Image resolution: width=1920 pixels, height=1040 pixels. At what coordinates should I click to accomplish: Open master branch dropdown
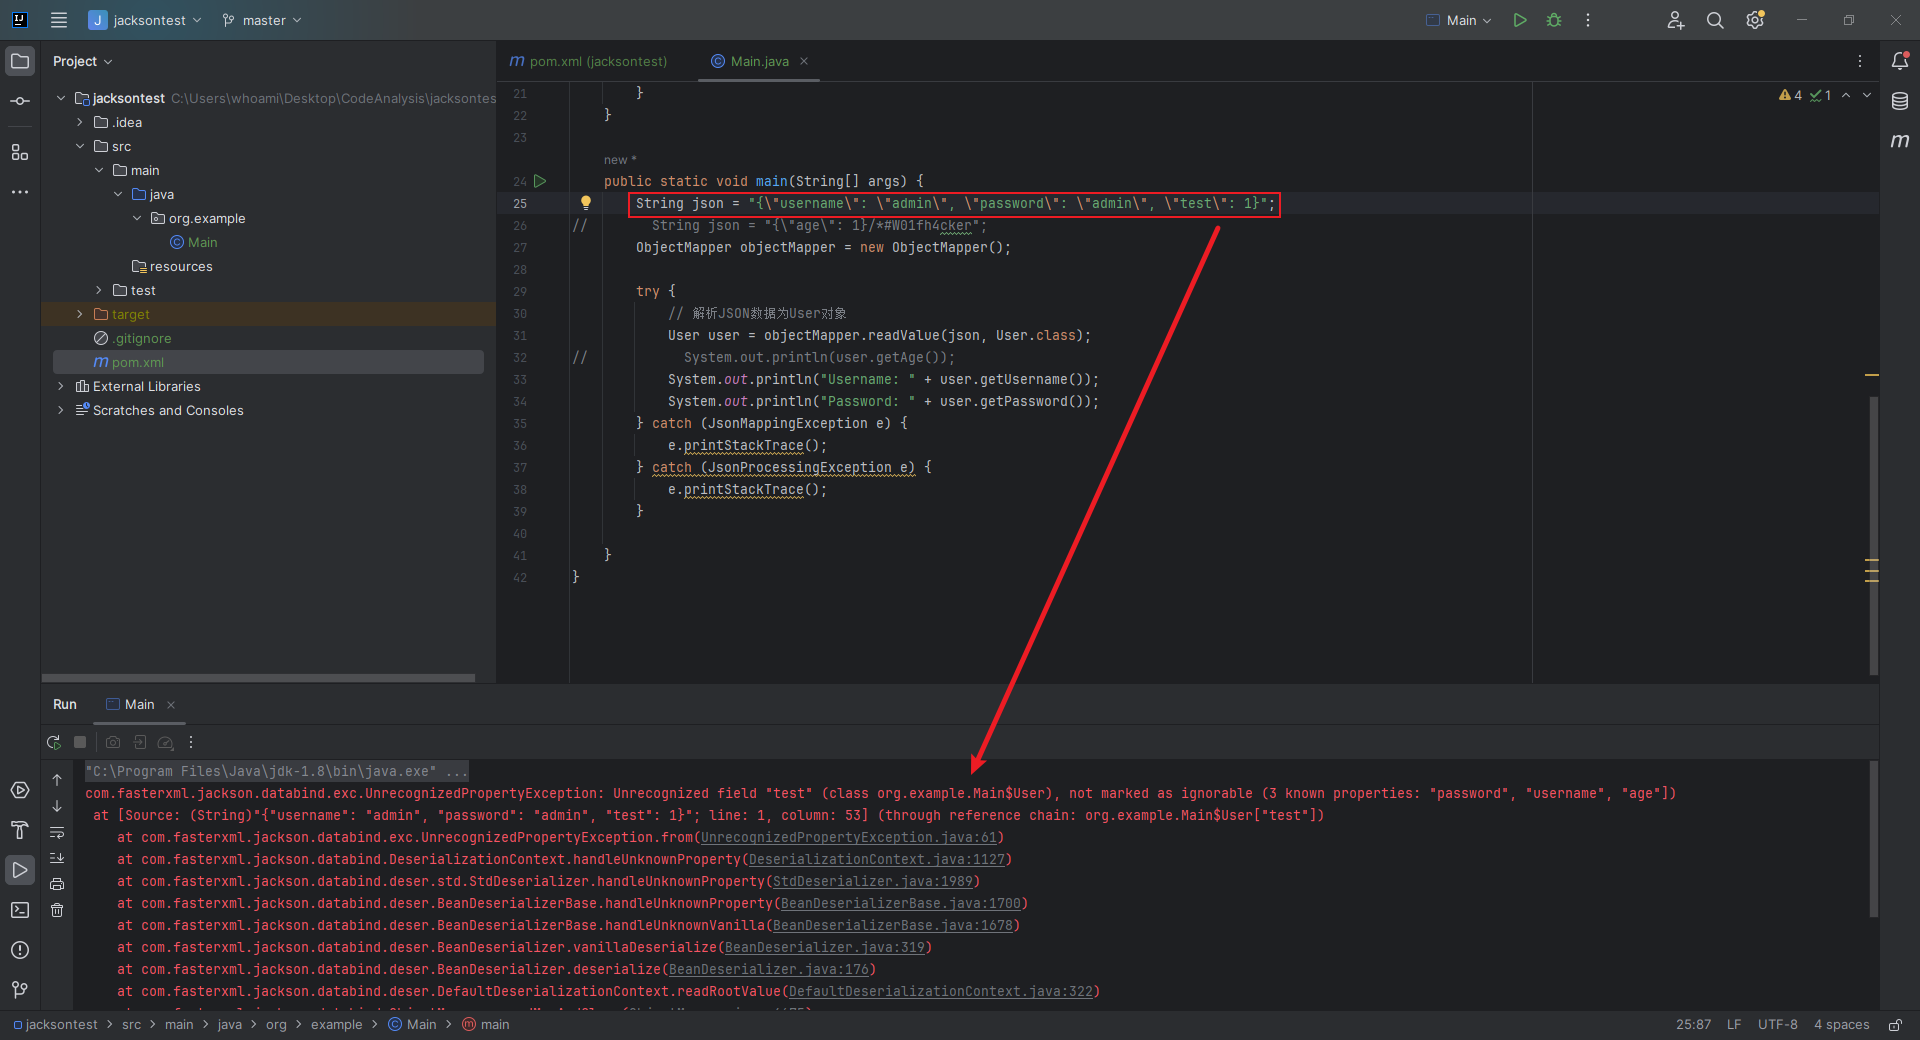(x=262, y=20)
